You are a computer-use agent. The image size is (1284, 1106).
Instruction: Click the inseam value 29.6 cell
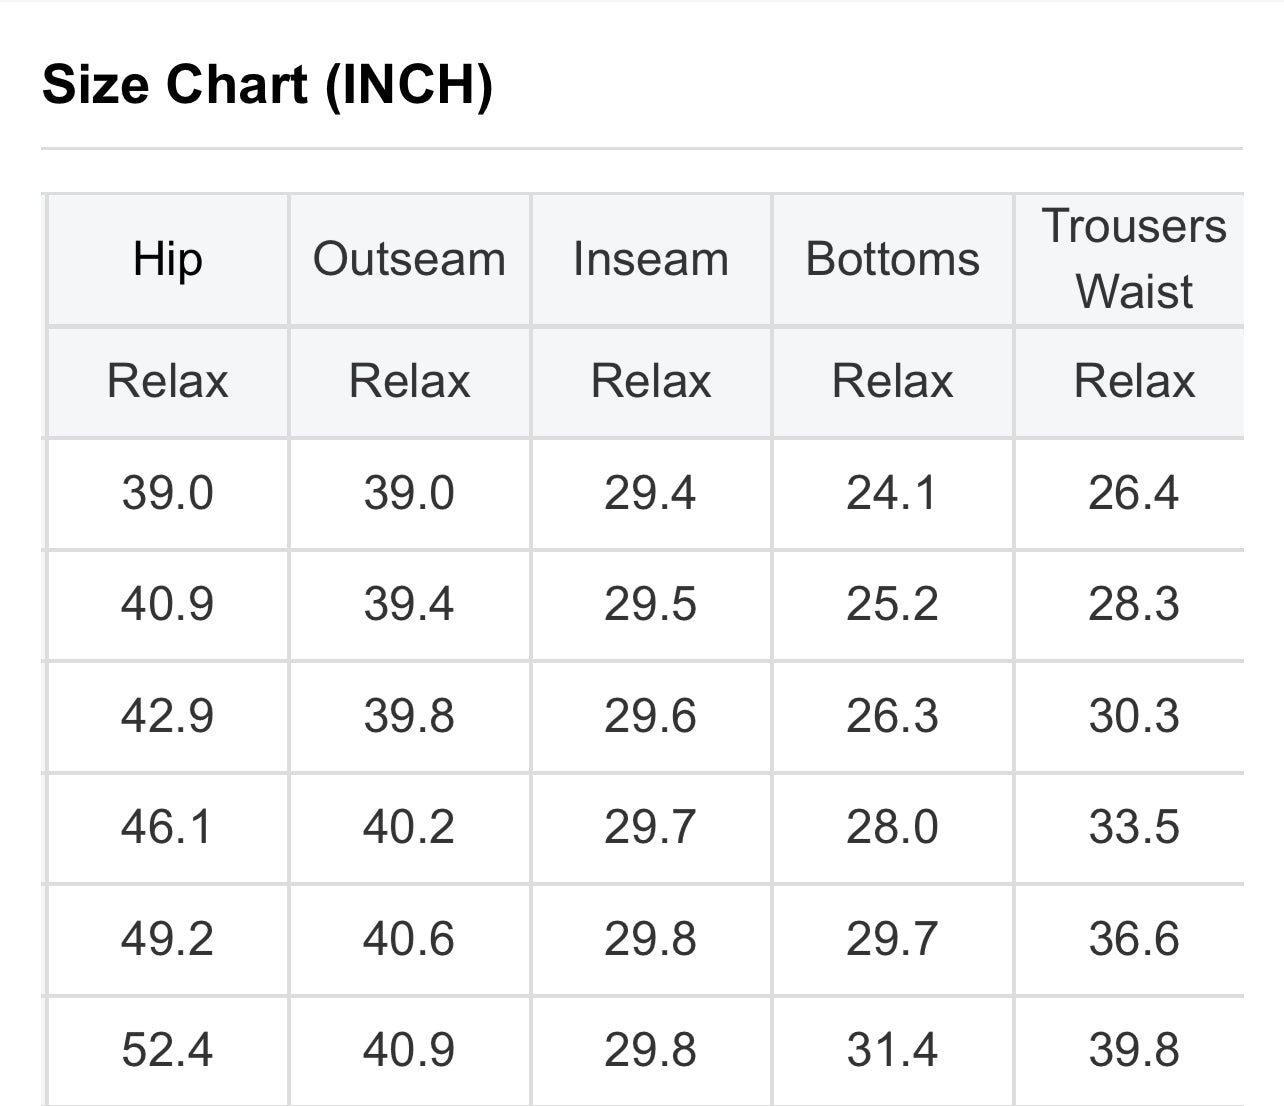[x=651, y=717]
